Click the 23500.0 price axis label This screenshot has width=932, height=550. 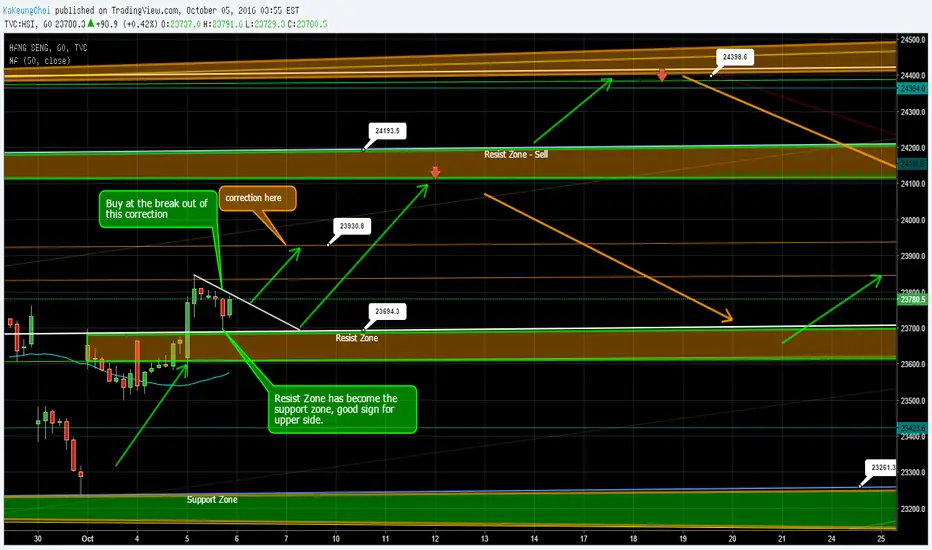(x=913, y=401)
